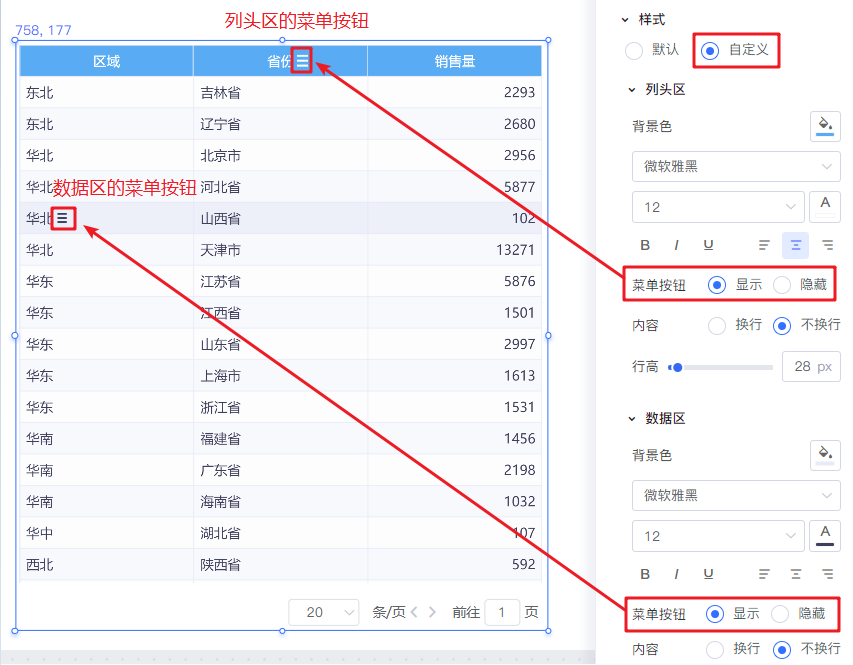Click sales value 1456
The image size is (853, 665).
520,439
